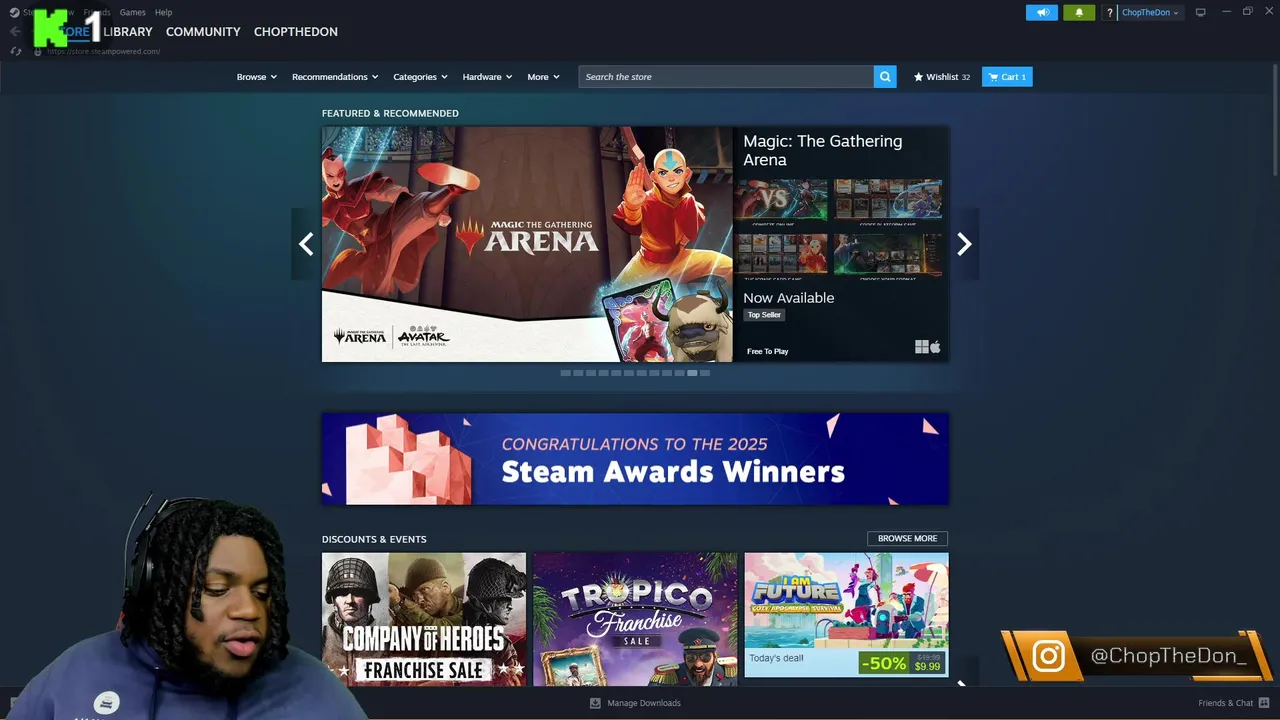
Task: Click the bottom-left Arena screenshot thumbnail
Action: click(781, 258)
